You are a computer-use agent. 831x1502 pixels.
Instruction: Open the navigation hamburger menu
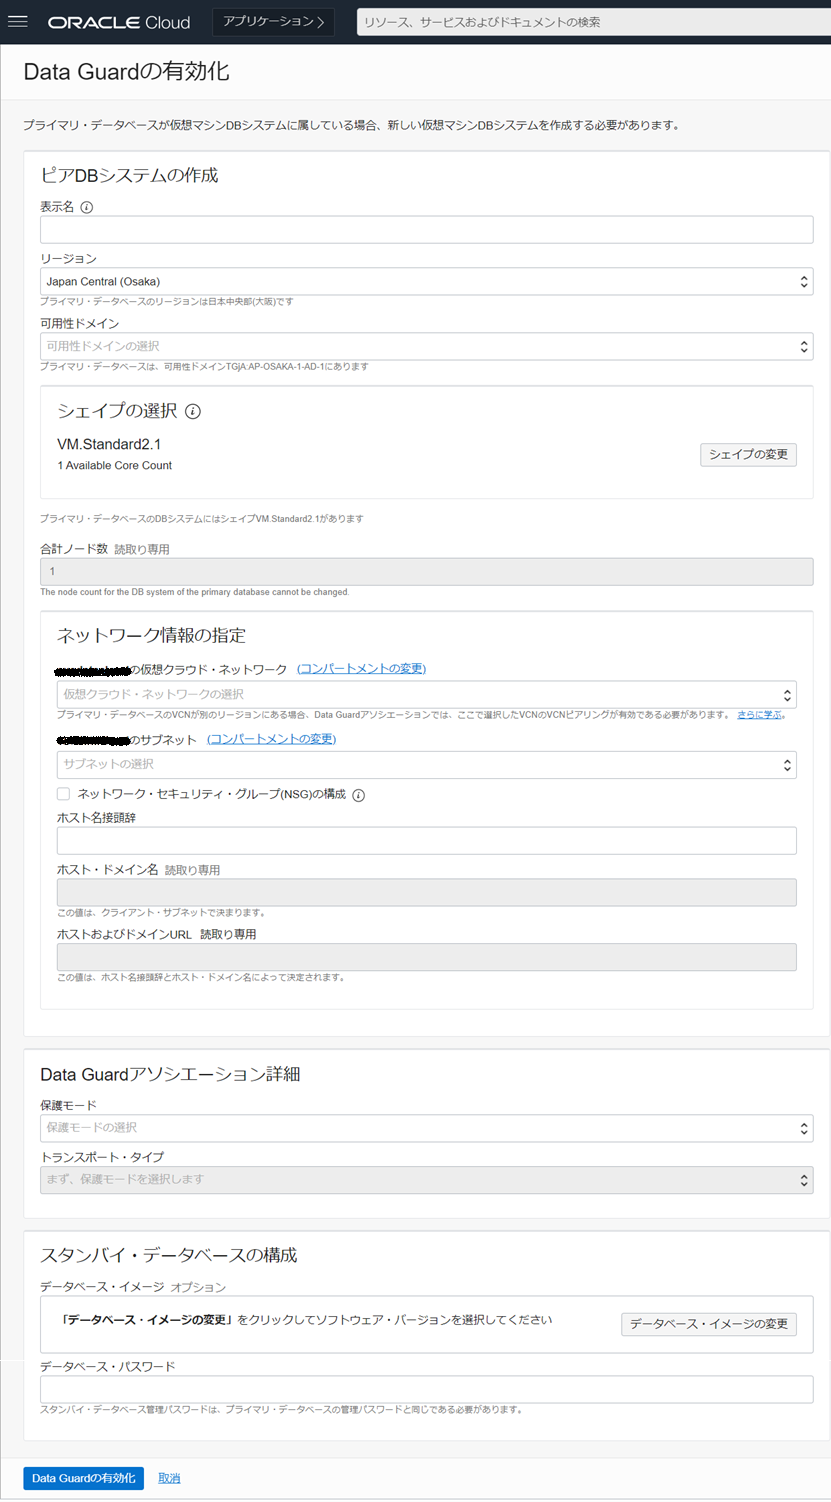click(18, 22)
